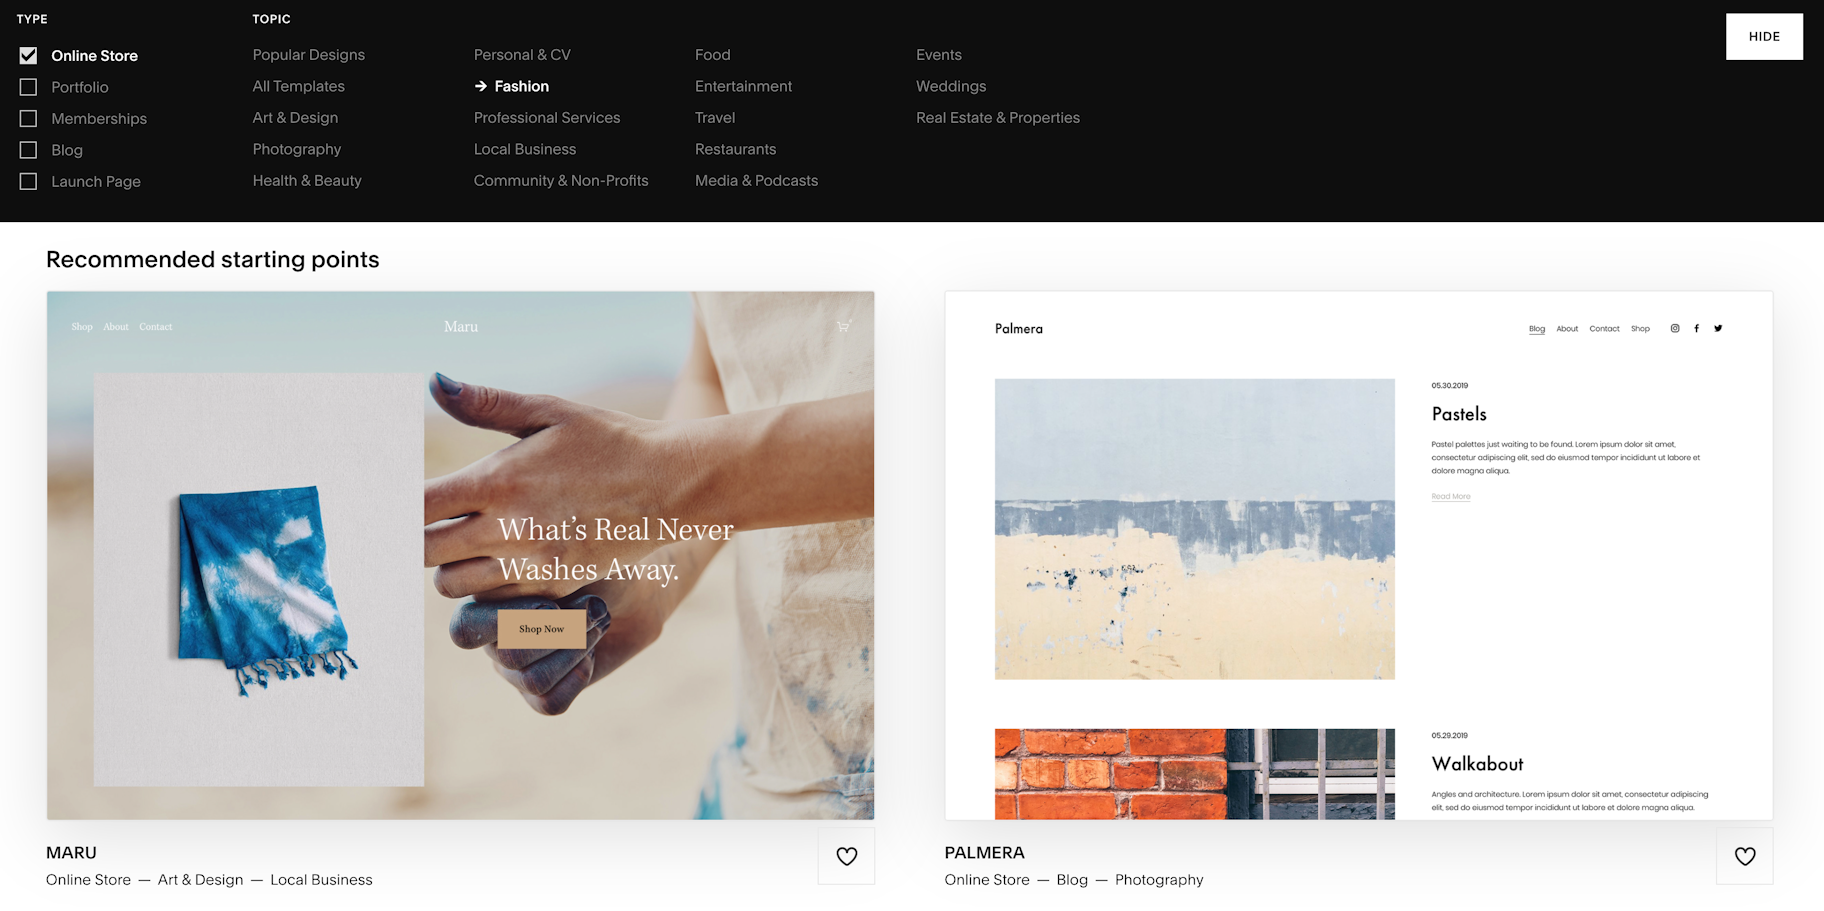This screenshot has width=1824, height=911.
Task: Switch to the Blog tab in Palmera nav
Action: point(1537,328)
